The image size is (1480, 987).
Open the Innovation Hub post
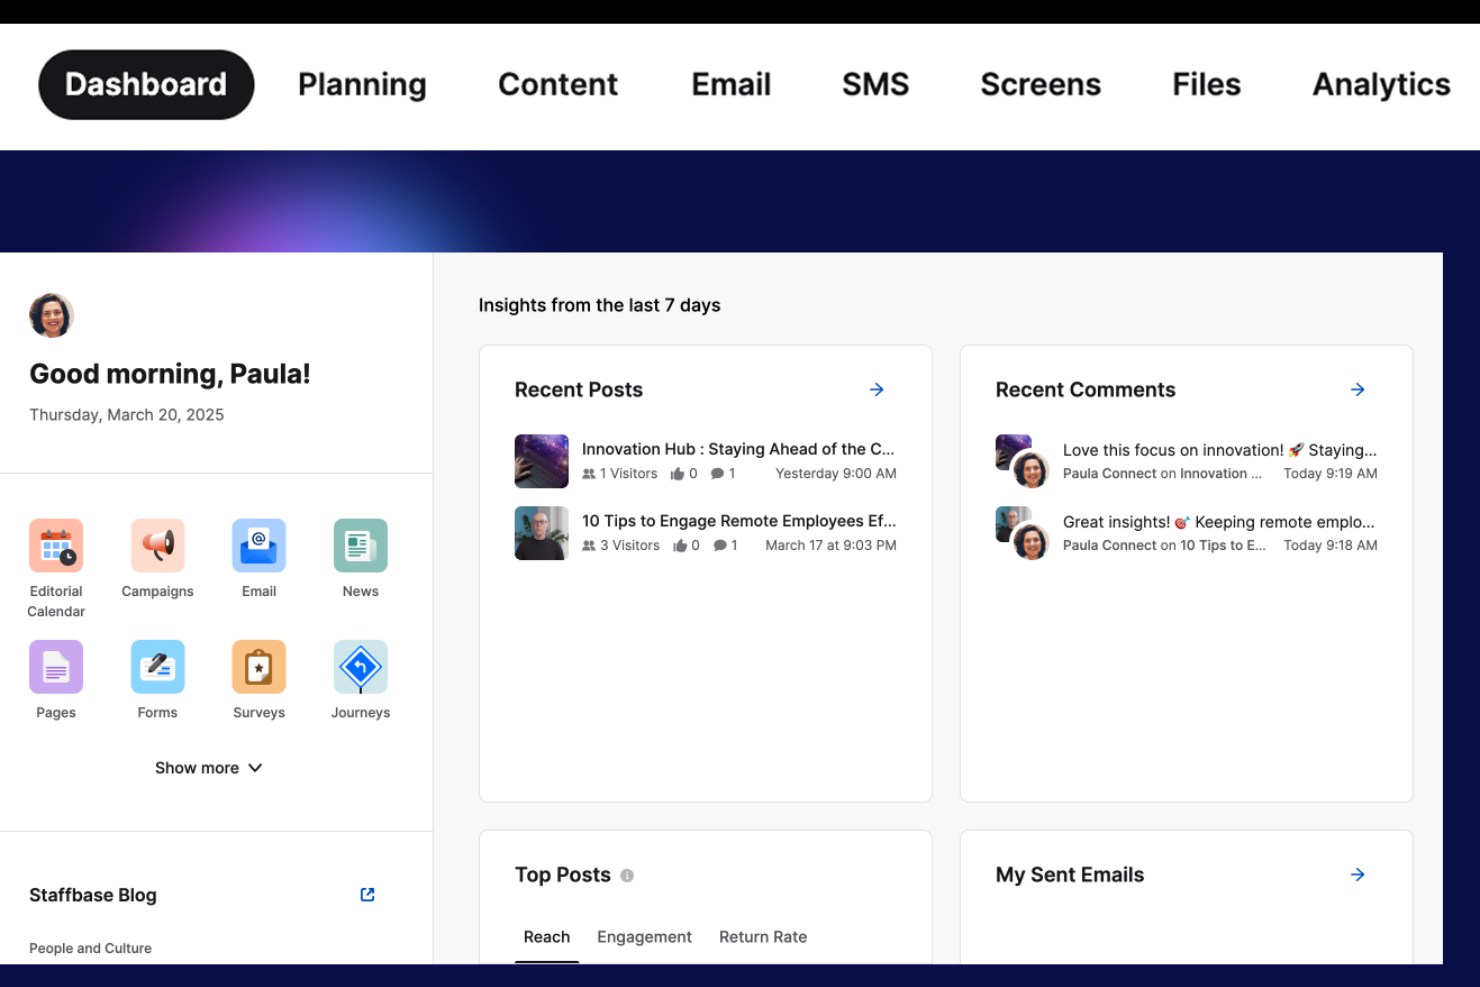pyautogui.click(x=739, y=449)
